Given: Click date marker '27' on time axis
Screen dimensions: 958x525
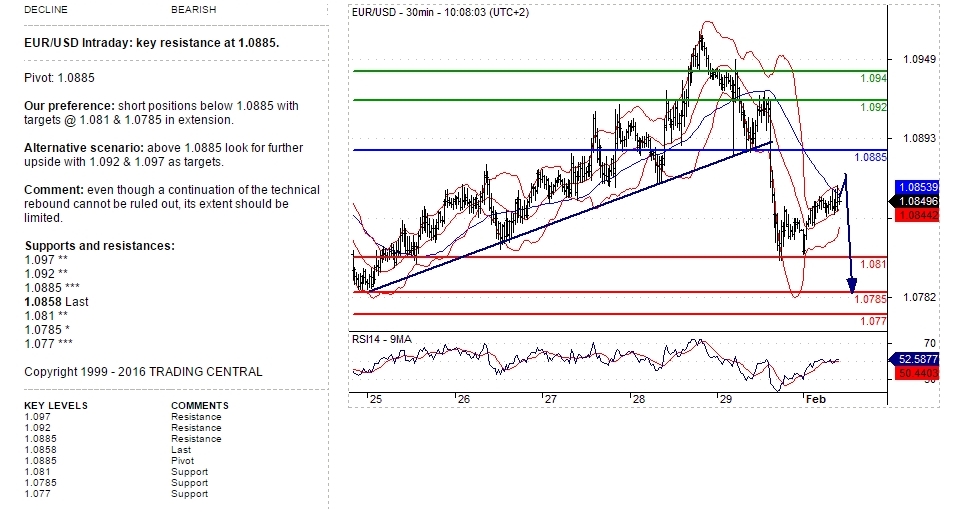Looking at the screenshot, I should point(551,399).
